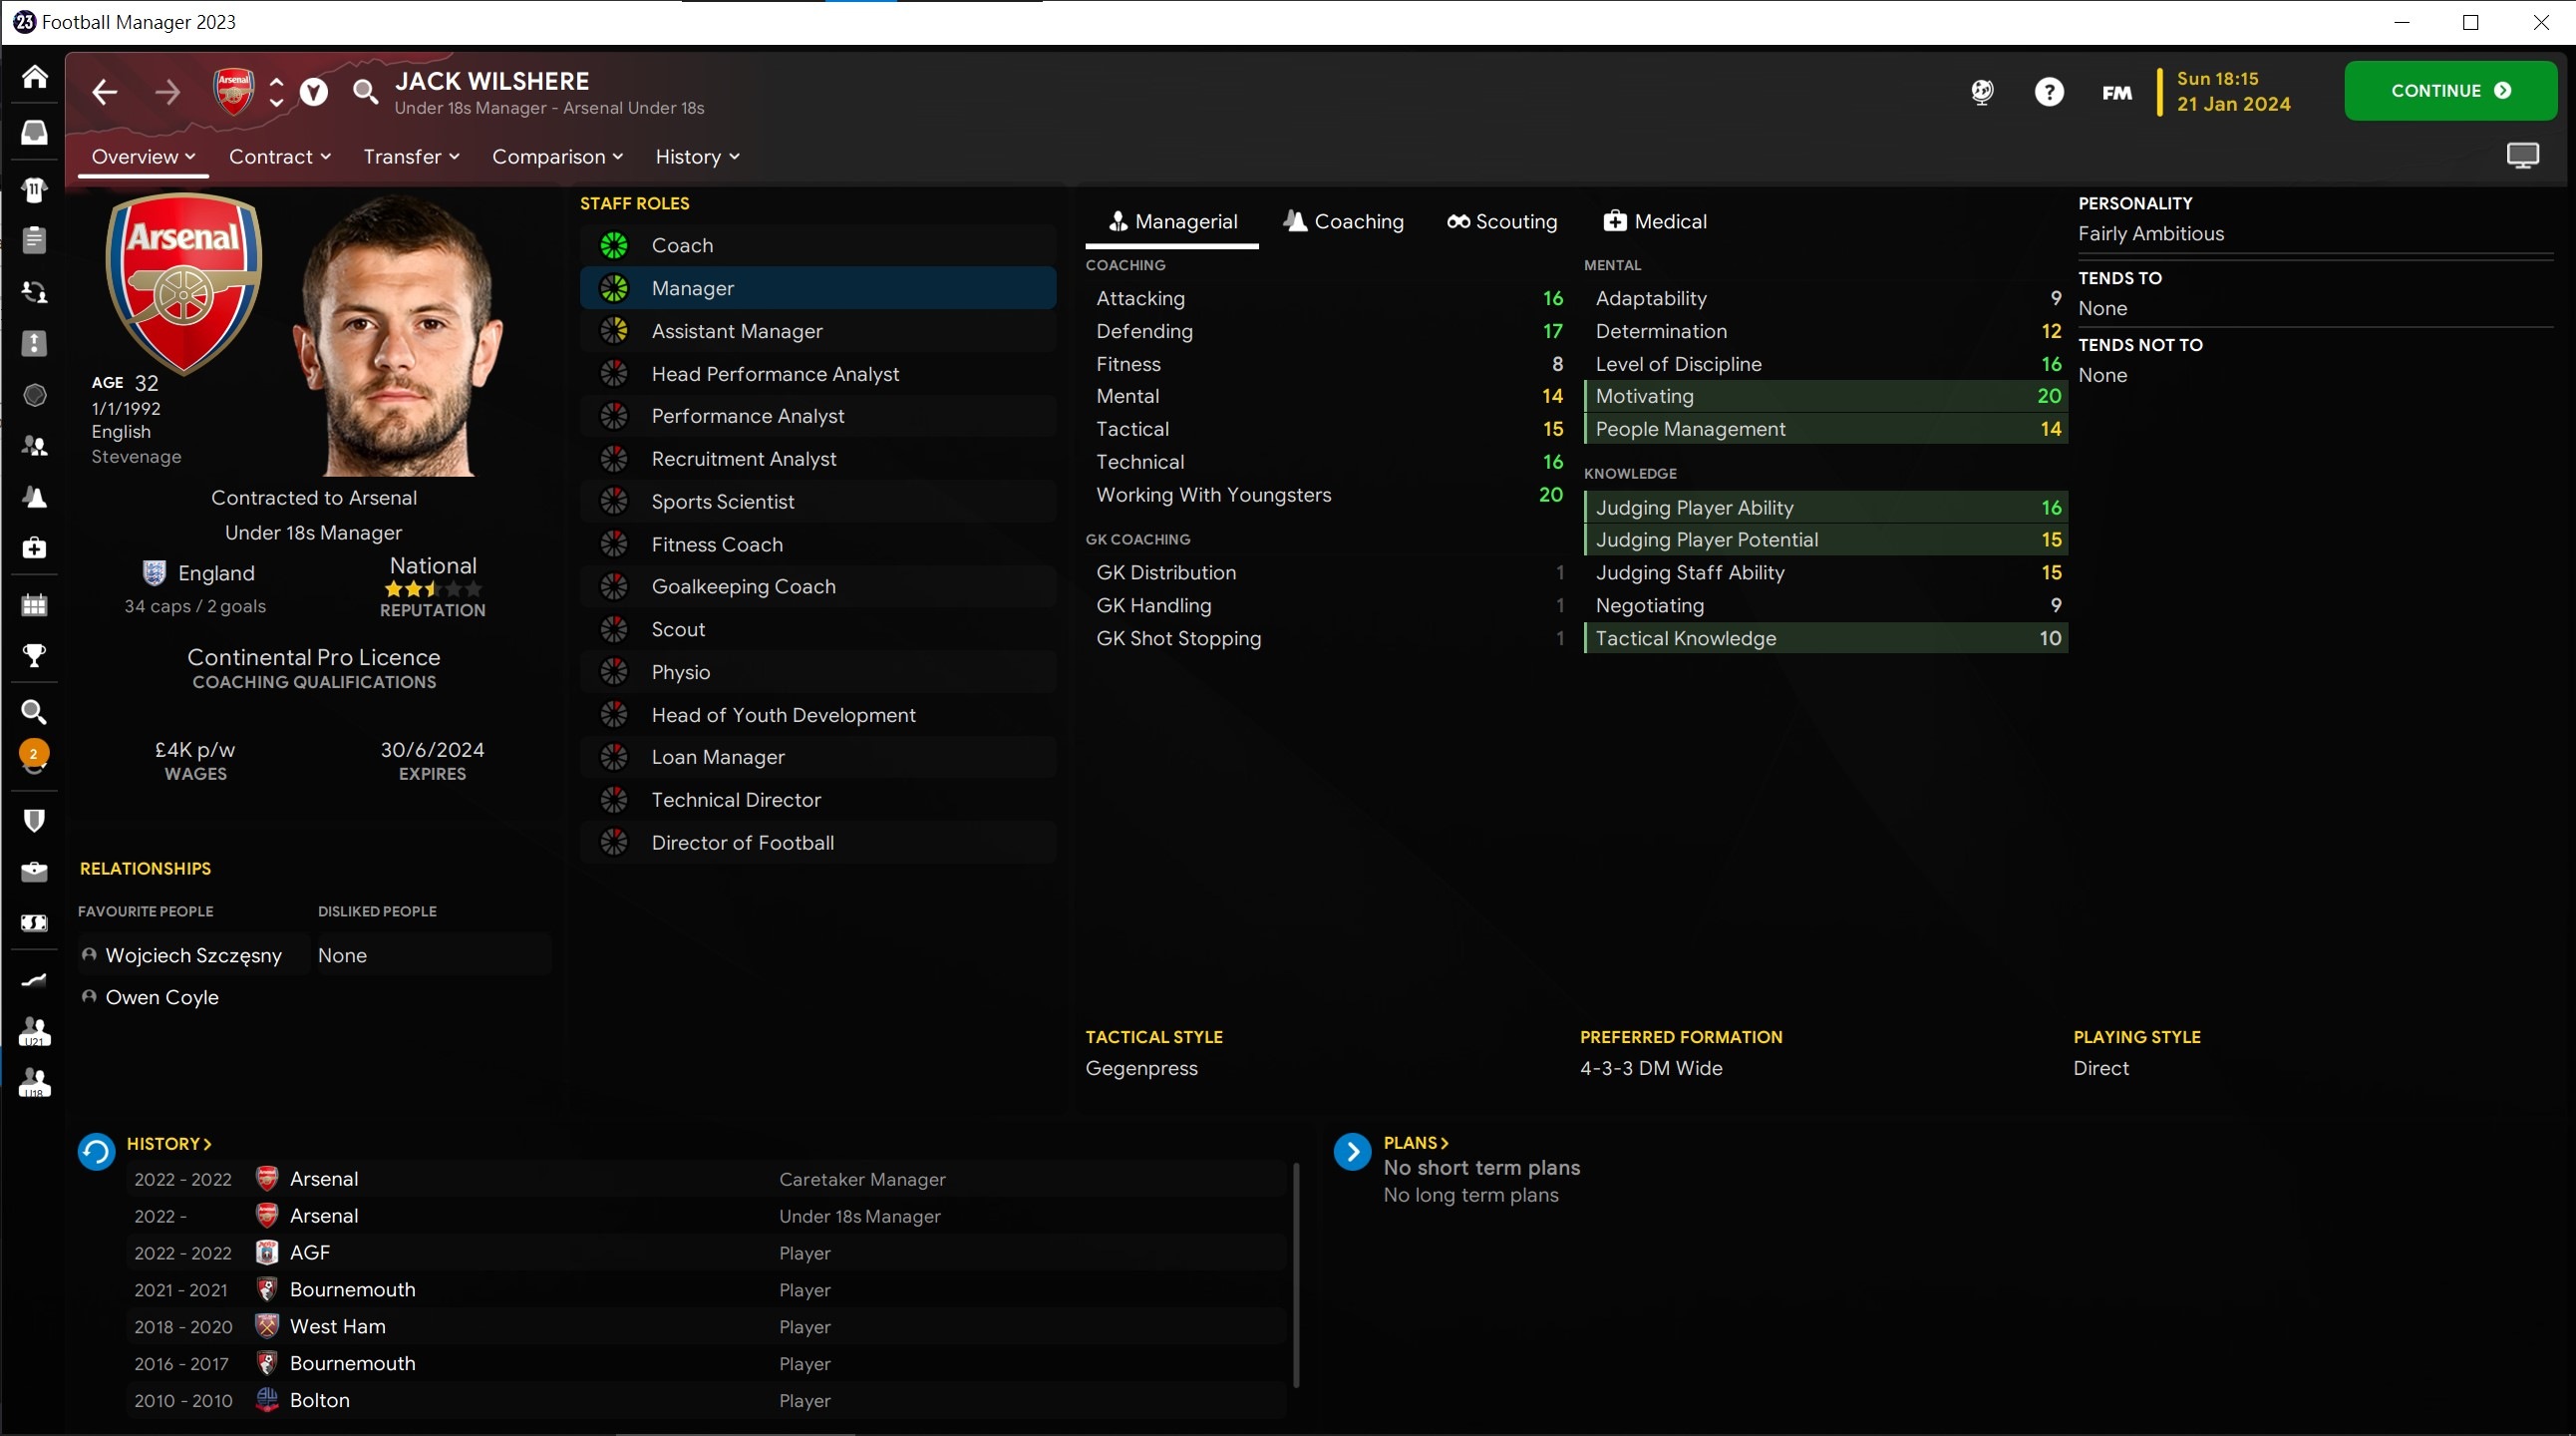
Task: Go back with the left arrow
Action: point(105,93)
